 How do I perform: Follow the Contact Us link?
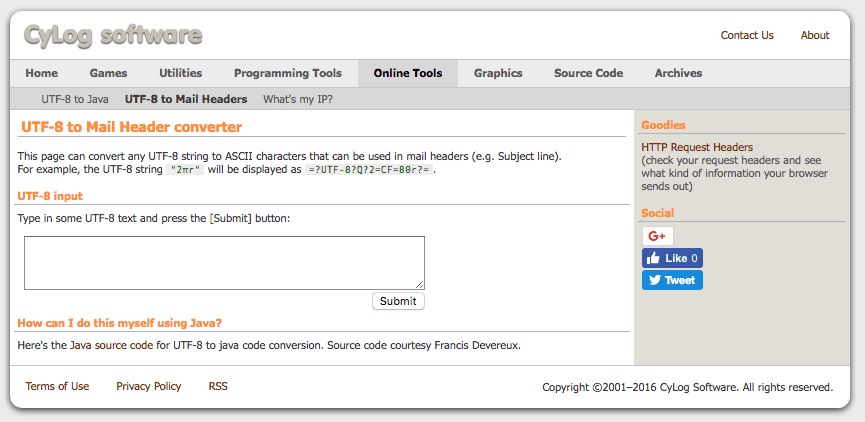pos(747,35)
